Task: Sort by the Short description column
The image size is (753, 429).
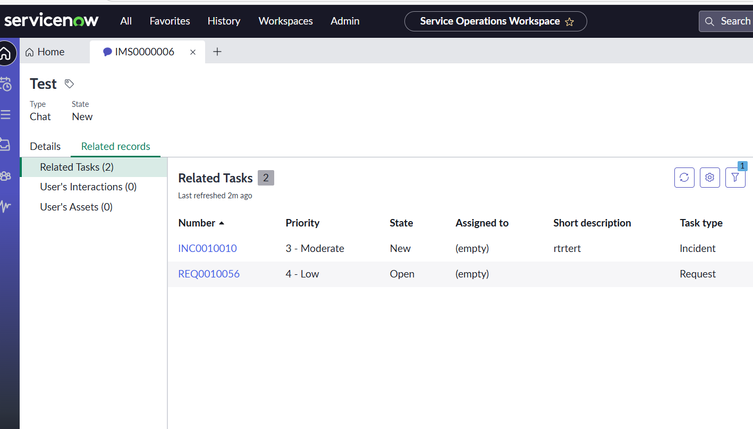Action: 592,223
